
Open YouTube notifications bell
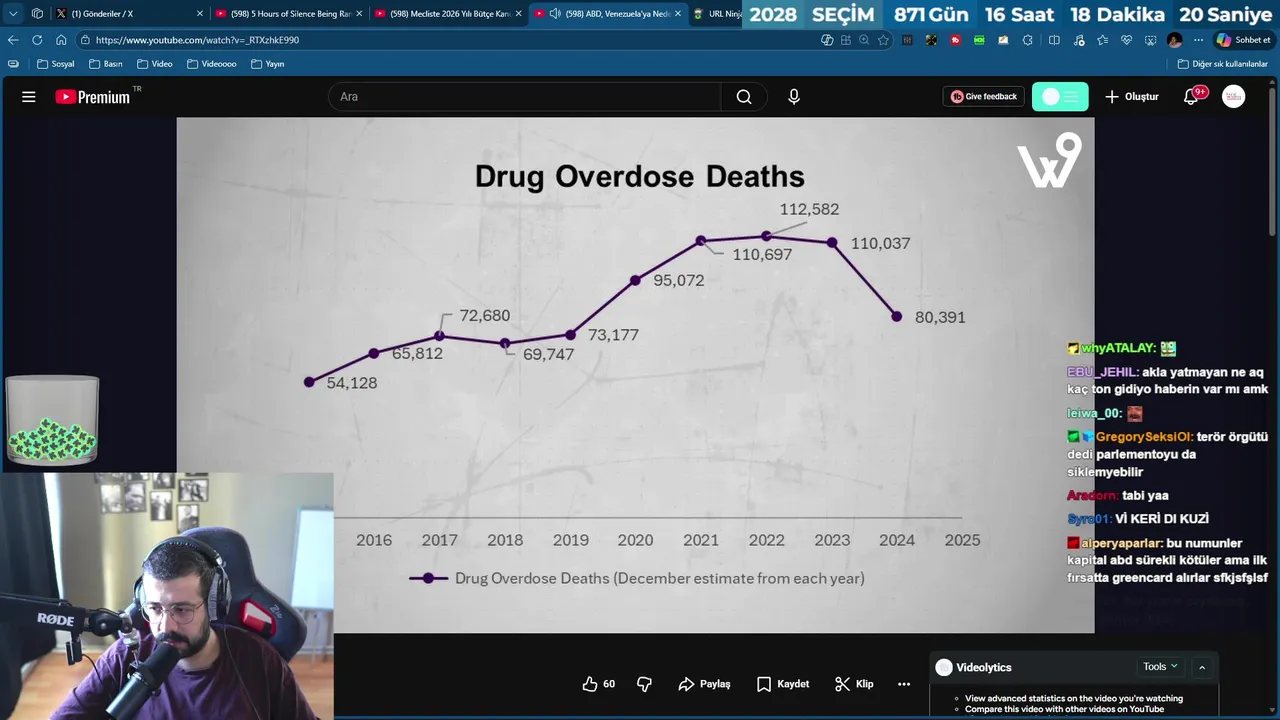pos(1191,97)
